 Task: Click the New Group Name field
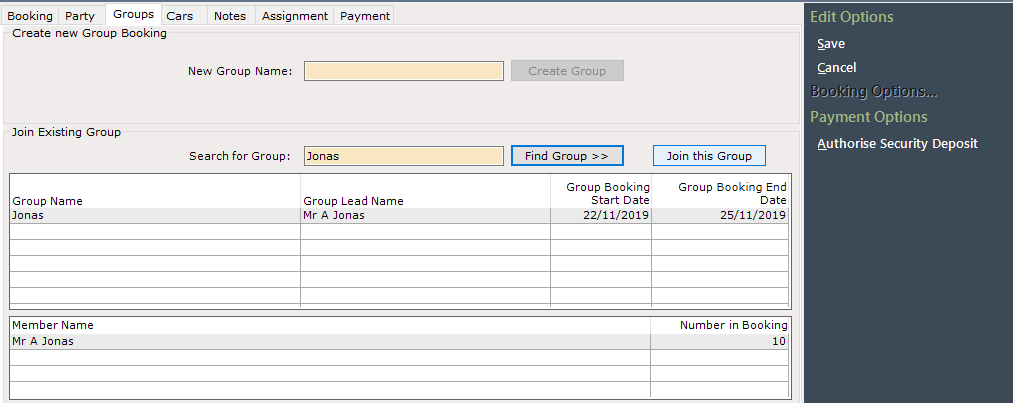(404, 71)
